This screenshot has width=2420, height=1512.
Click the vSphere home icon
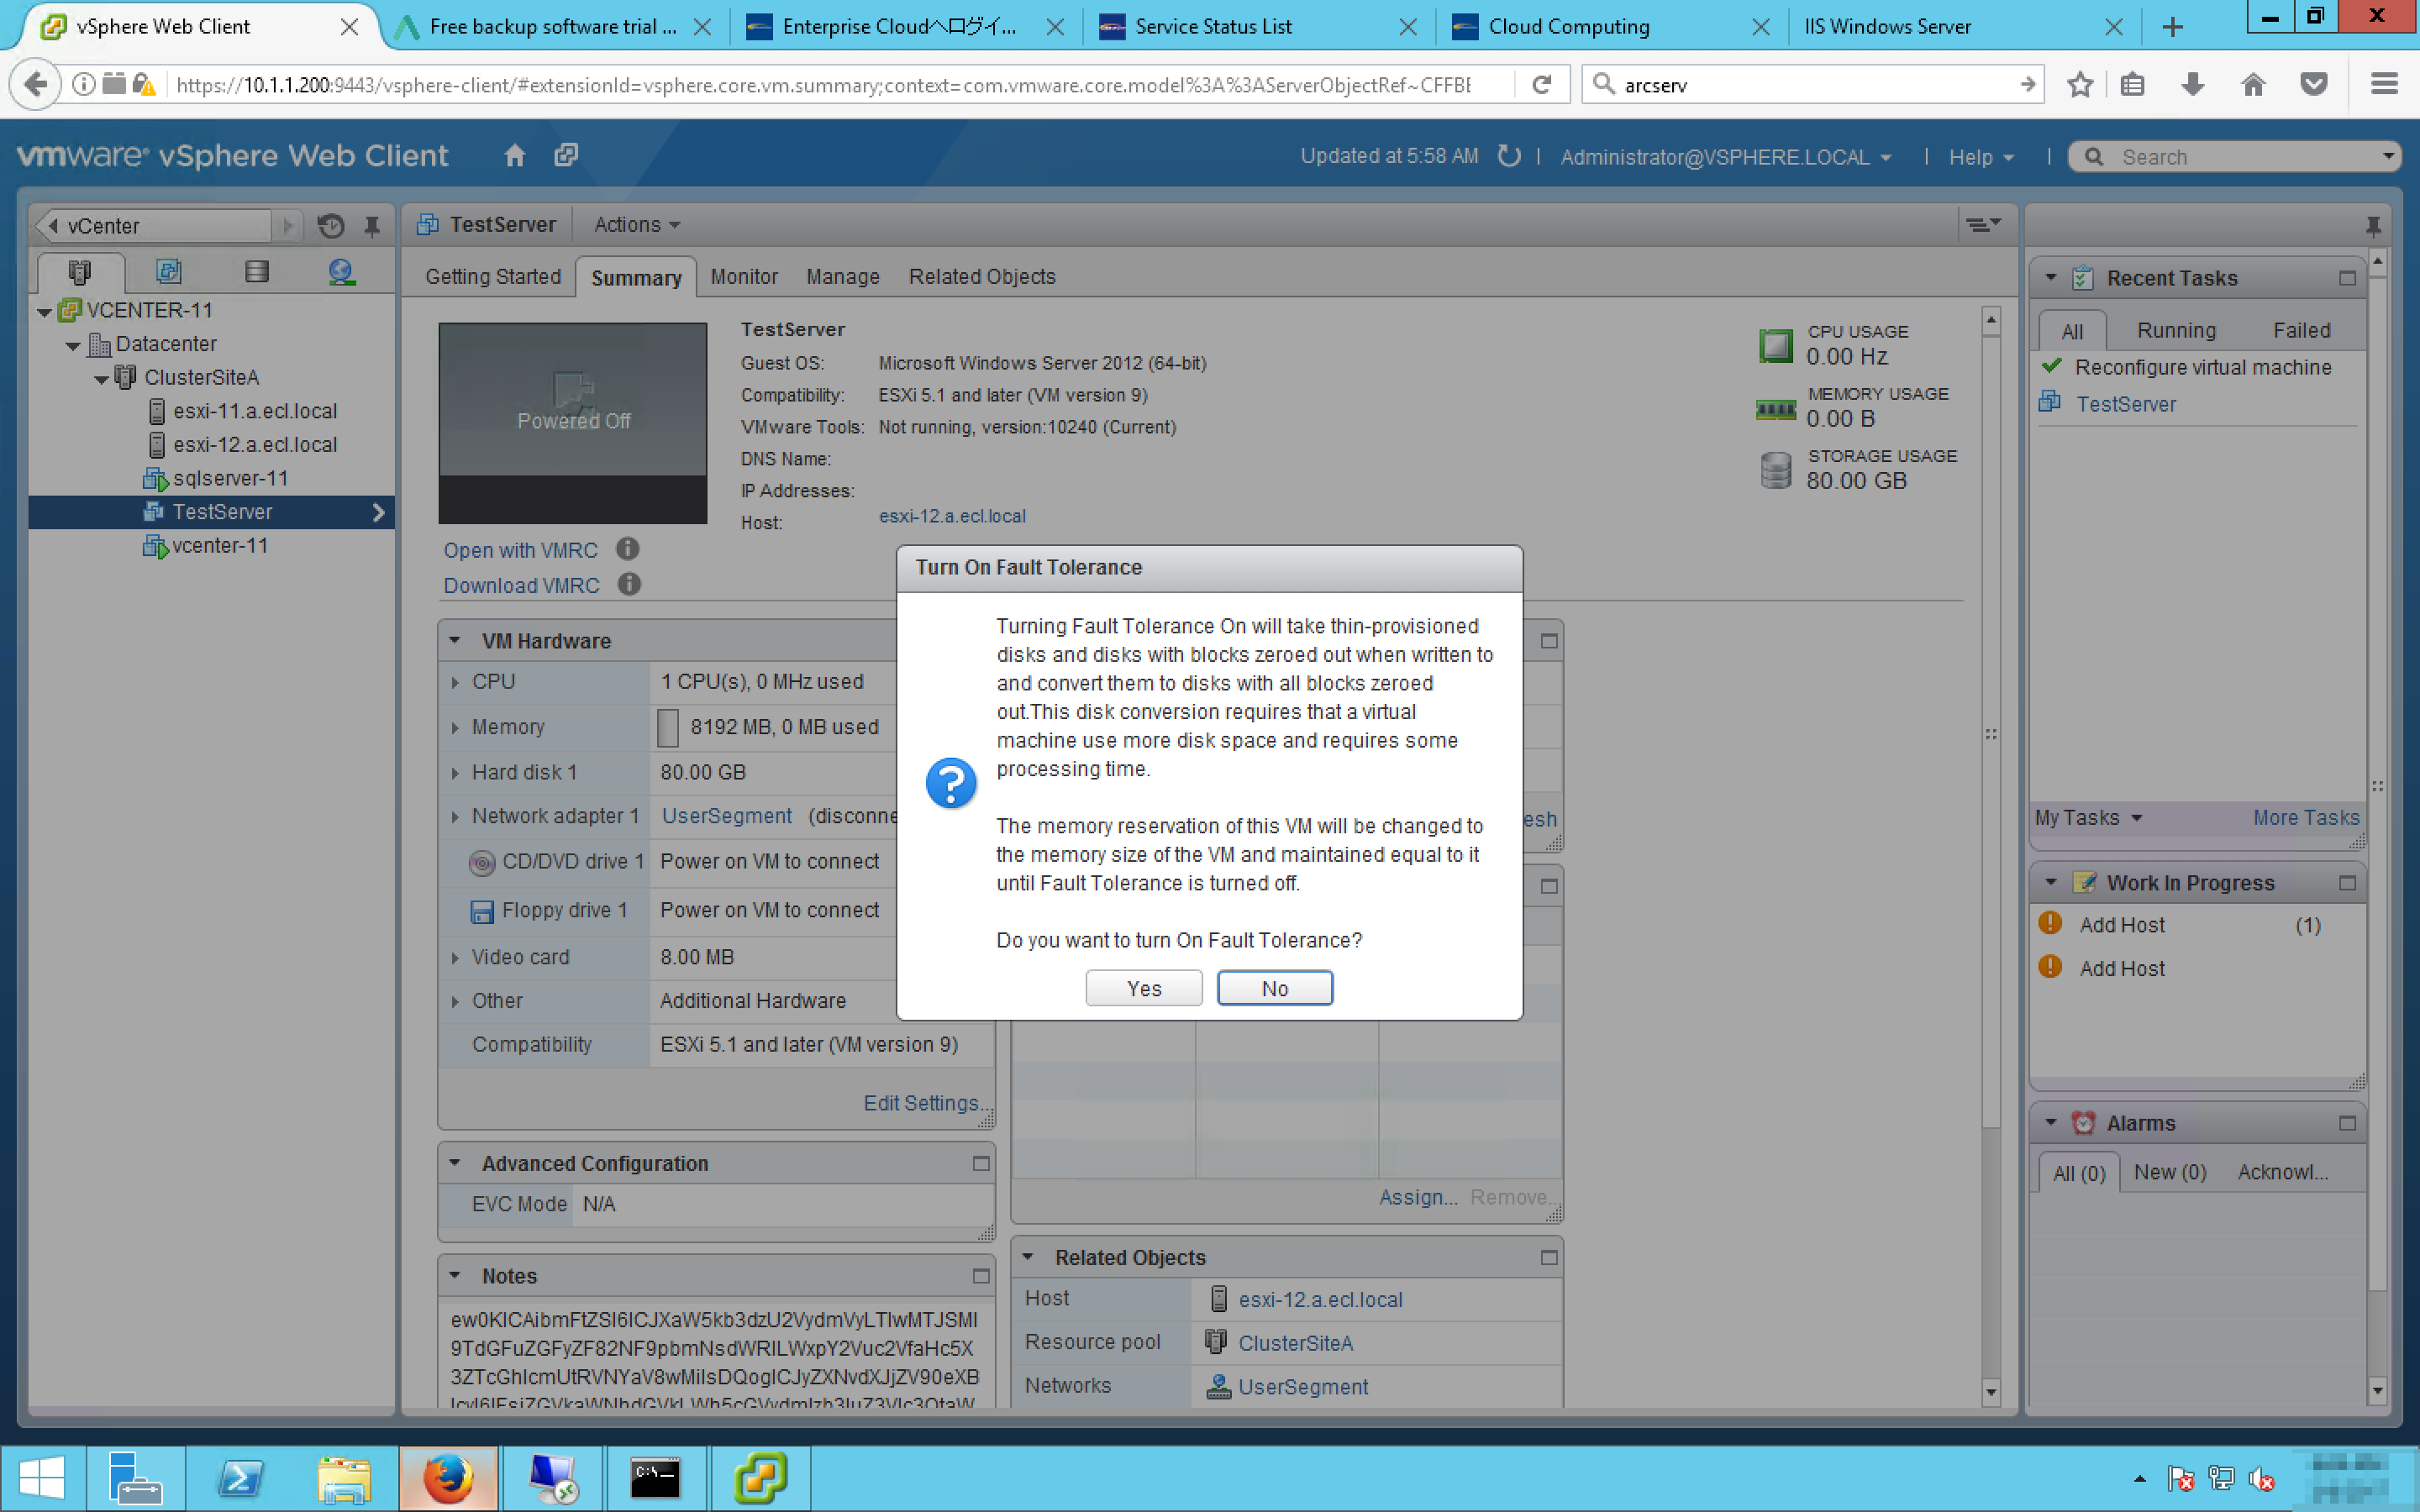coord(514,156)
